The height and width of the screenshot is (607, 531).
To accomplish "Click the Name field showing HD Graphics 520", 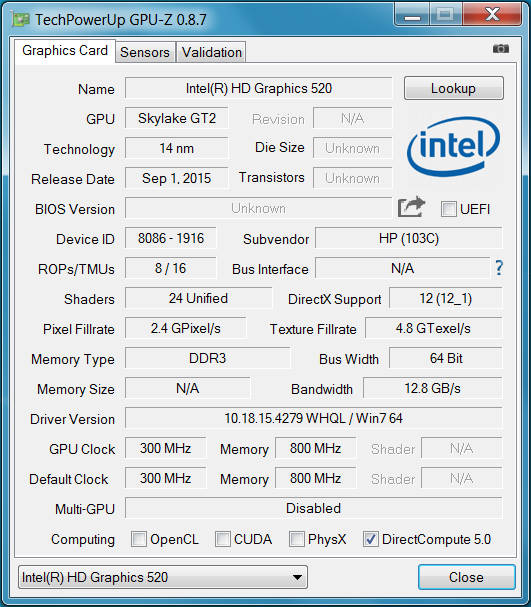I will (259, 88).
